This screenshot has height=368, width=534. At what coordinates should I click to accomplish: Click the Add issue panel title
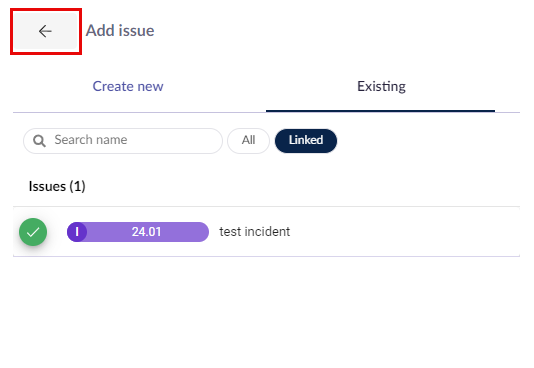120,31
